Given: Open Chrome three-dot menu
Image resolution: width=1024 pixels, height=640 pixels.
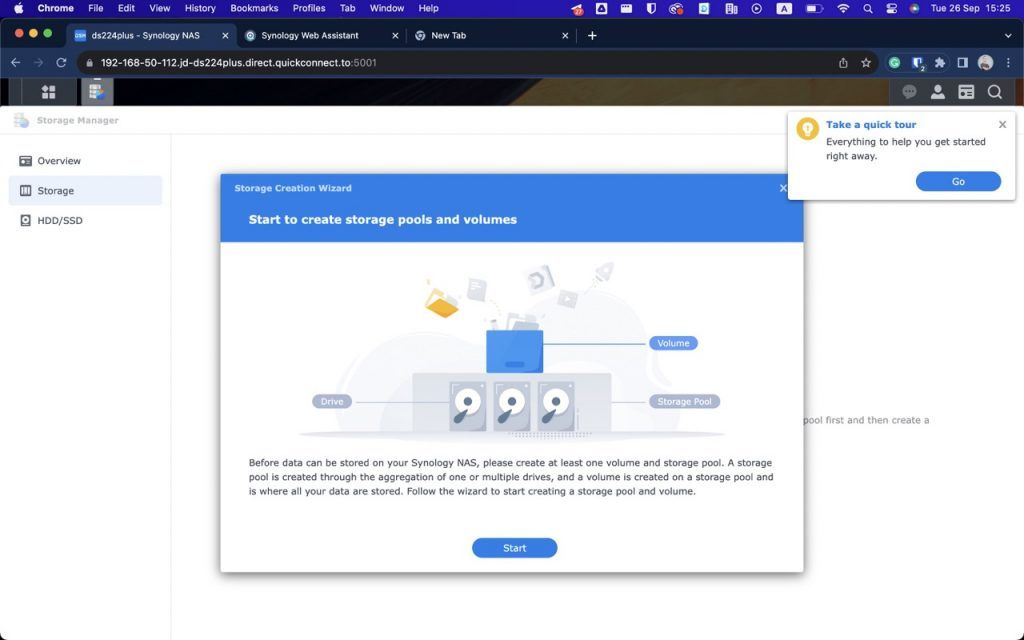Looking at the screenshot, I should [x=1008, y=63].
